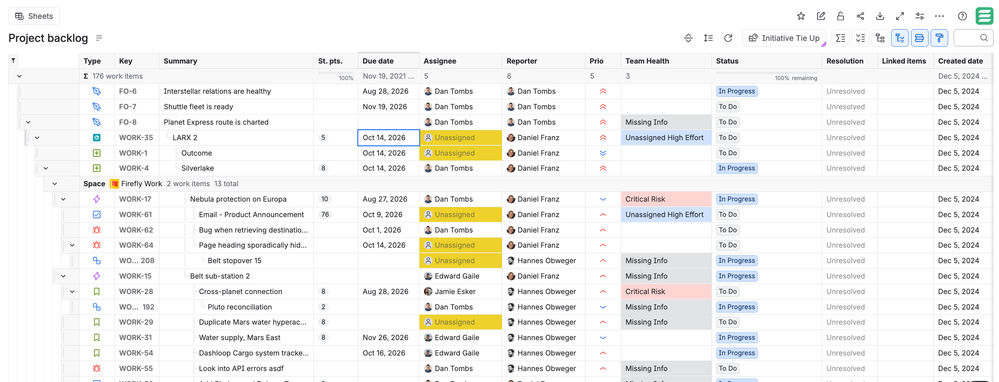
Task: Open the help question mark icon
Action: [x=962, y=17]
